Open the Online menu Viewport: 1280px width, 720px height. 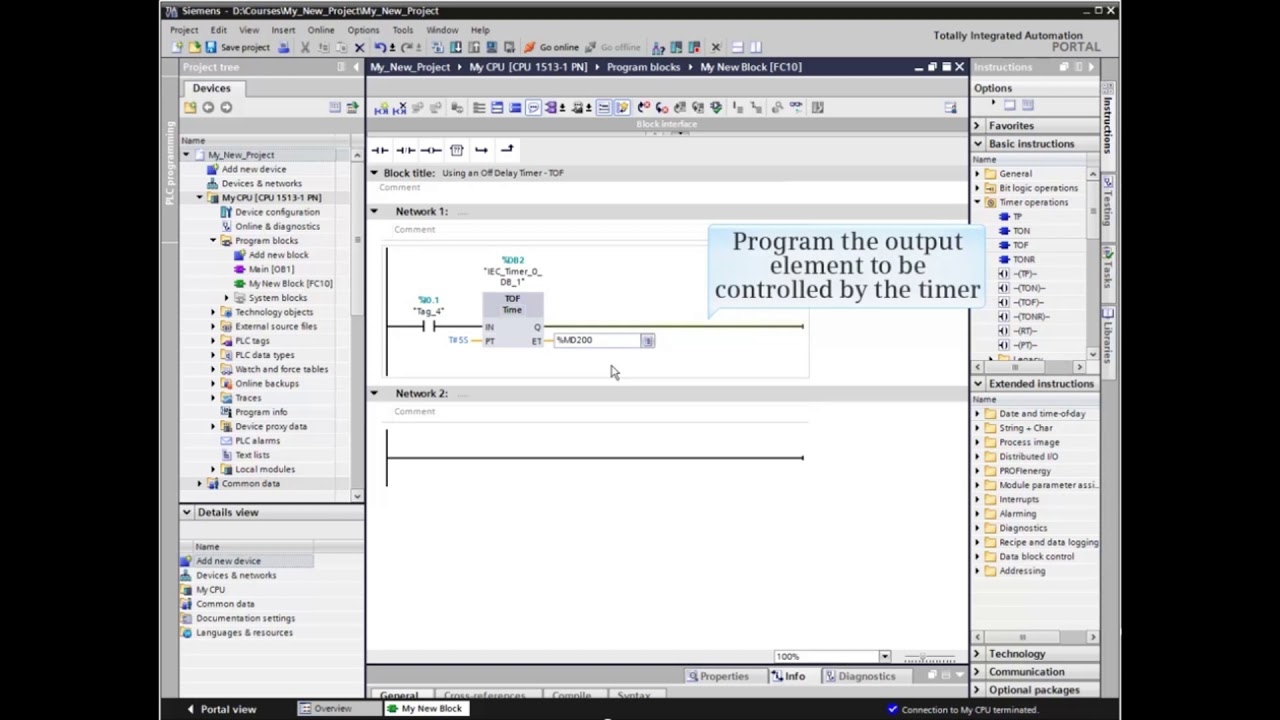[x=321, y=30]
